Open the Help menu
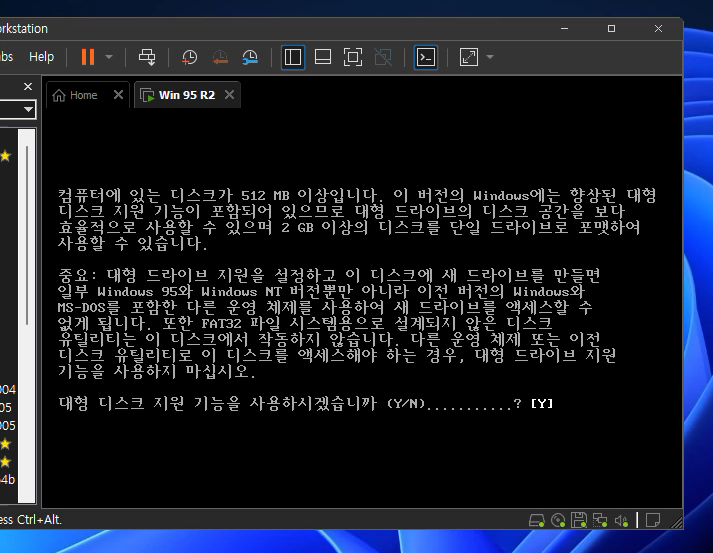Screen dimensions: 713x553 pyautogui.click(x=41, y=57)
